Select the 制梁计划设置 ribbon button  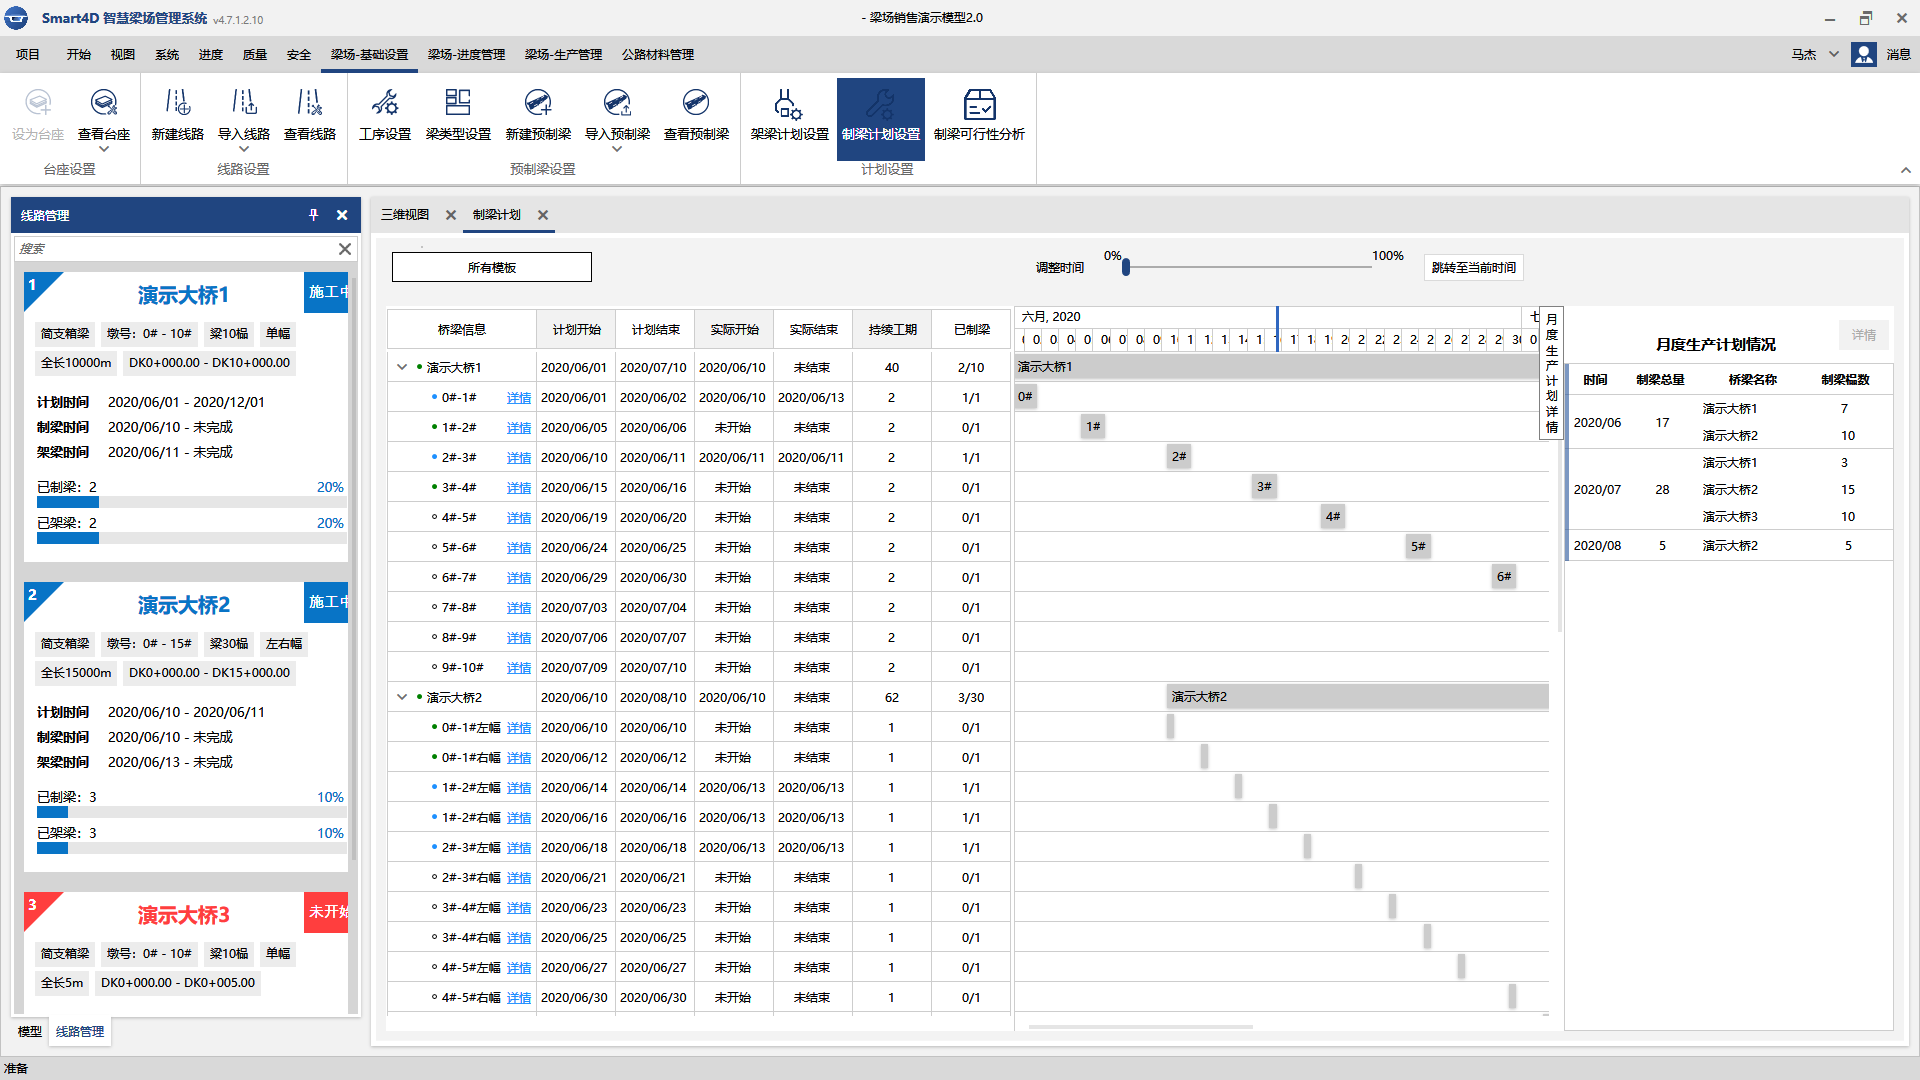(881, 119)
